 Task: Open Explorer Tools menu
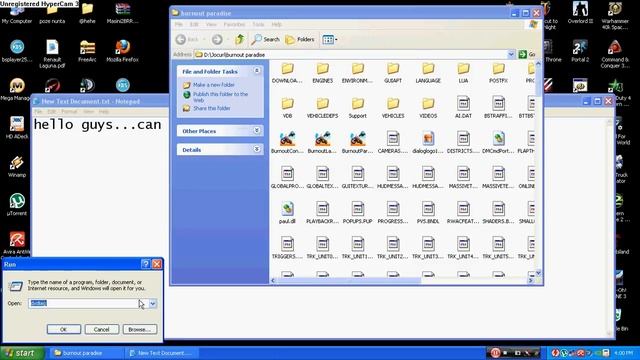258,24
